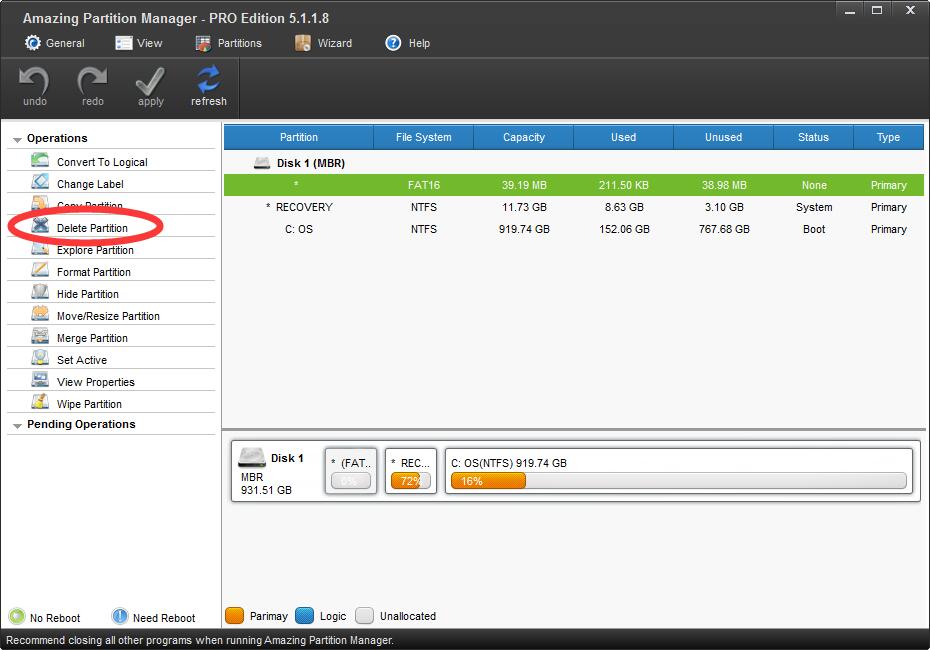Open the View menu

139,43
